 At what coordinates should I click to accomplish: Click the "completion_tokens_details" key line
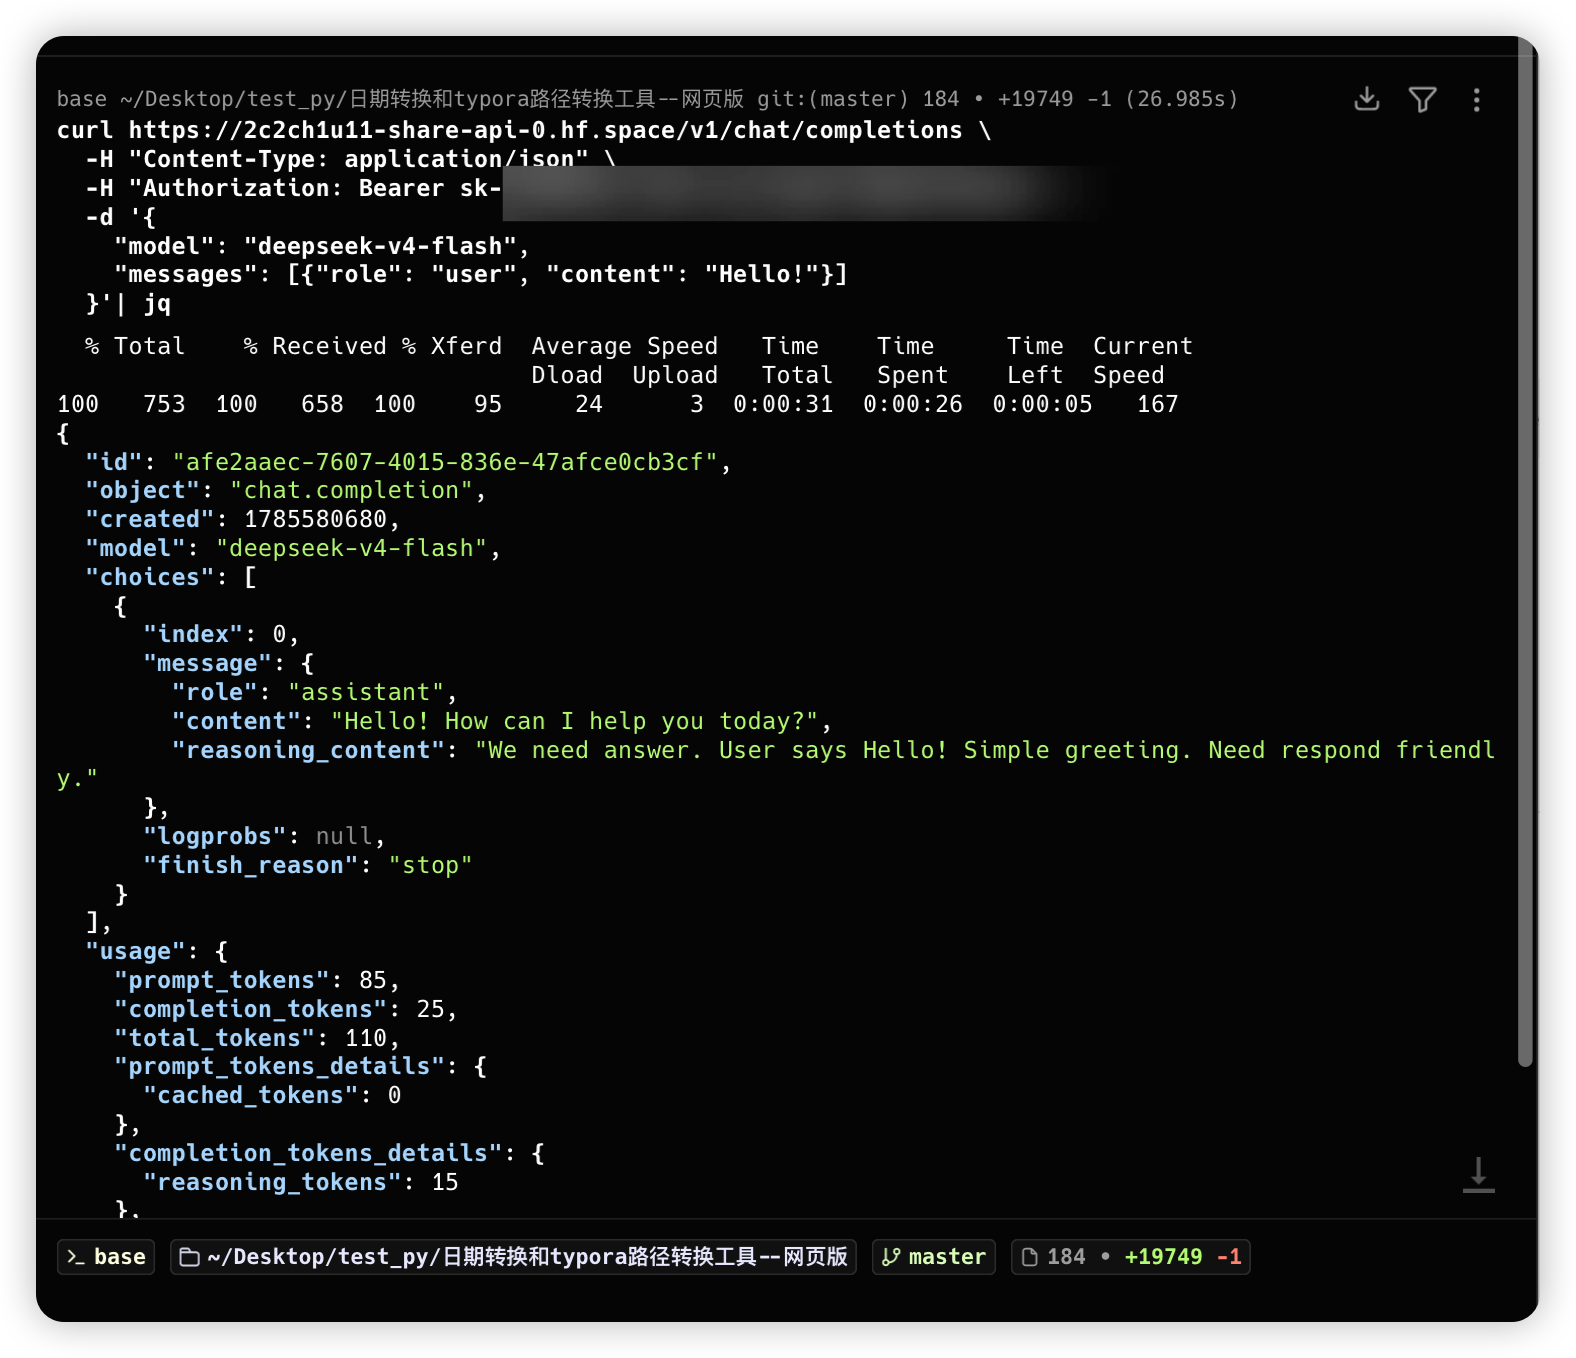[x=329, y=1153]
